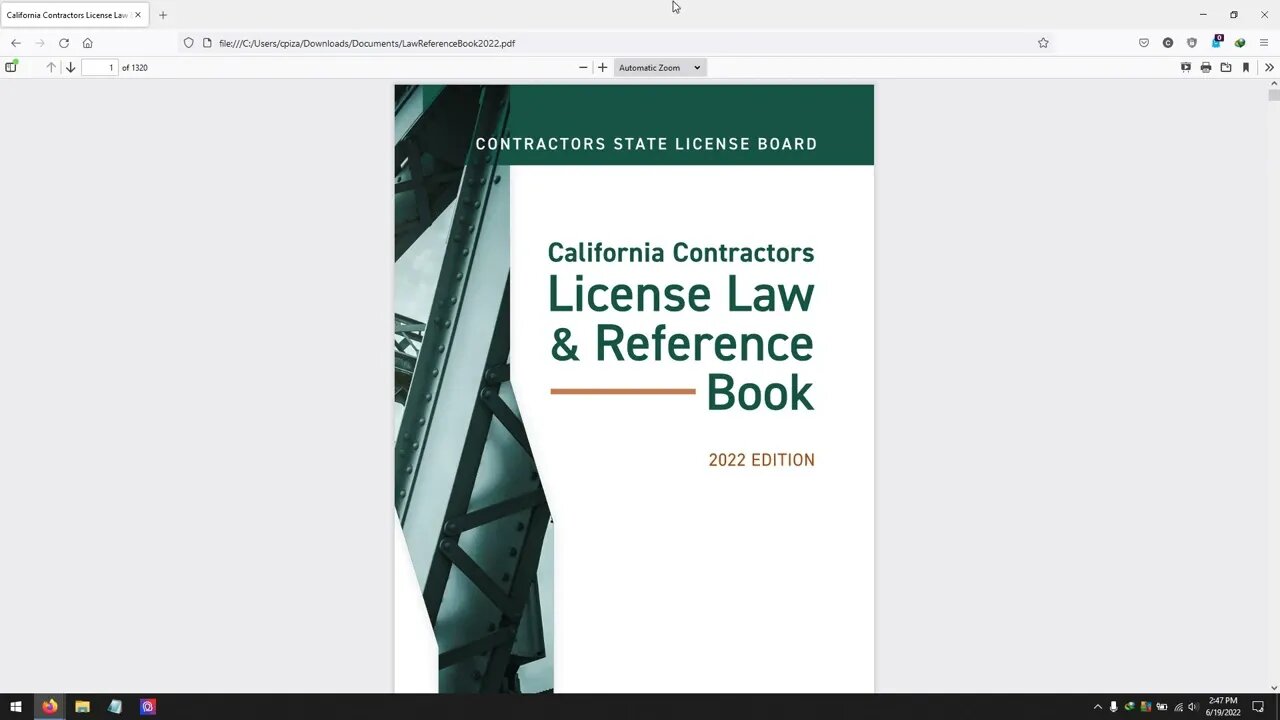The width and height of the screenshot is (1280, 720).
Task: Show hidden system tray icons
Action: pyautogui.click(x=1097, y=707)
